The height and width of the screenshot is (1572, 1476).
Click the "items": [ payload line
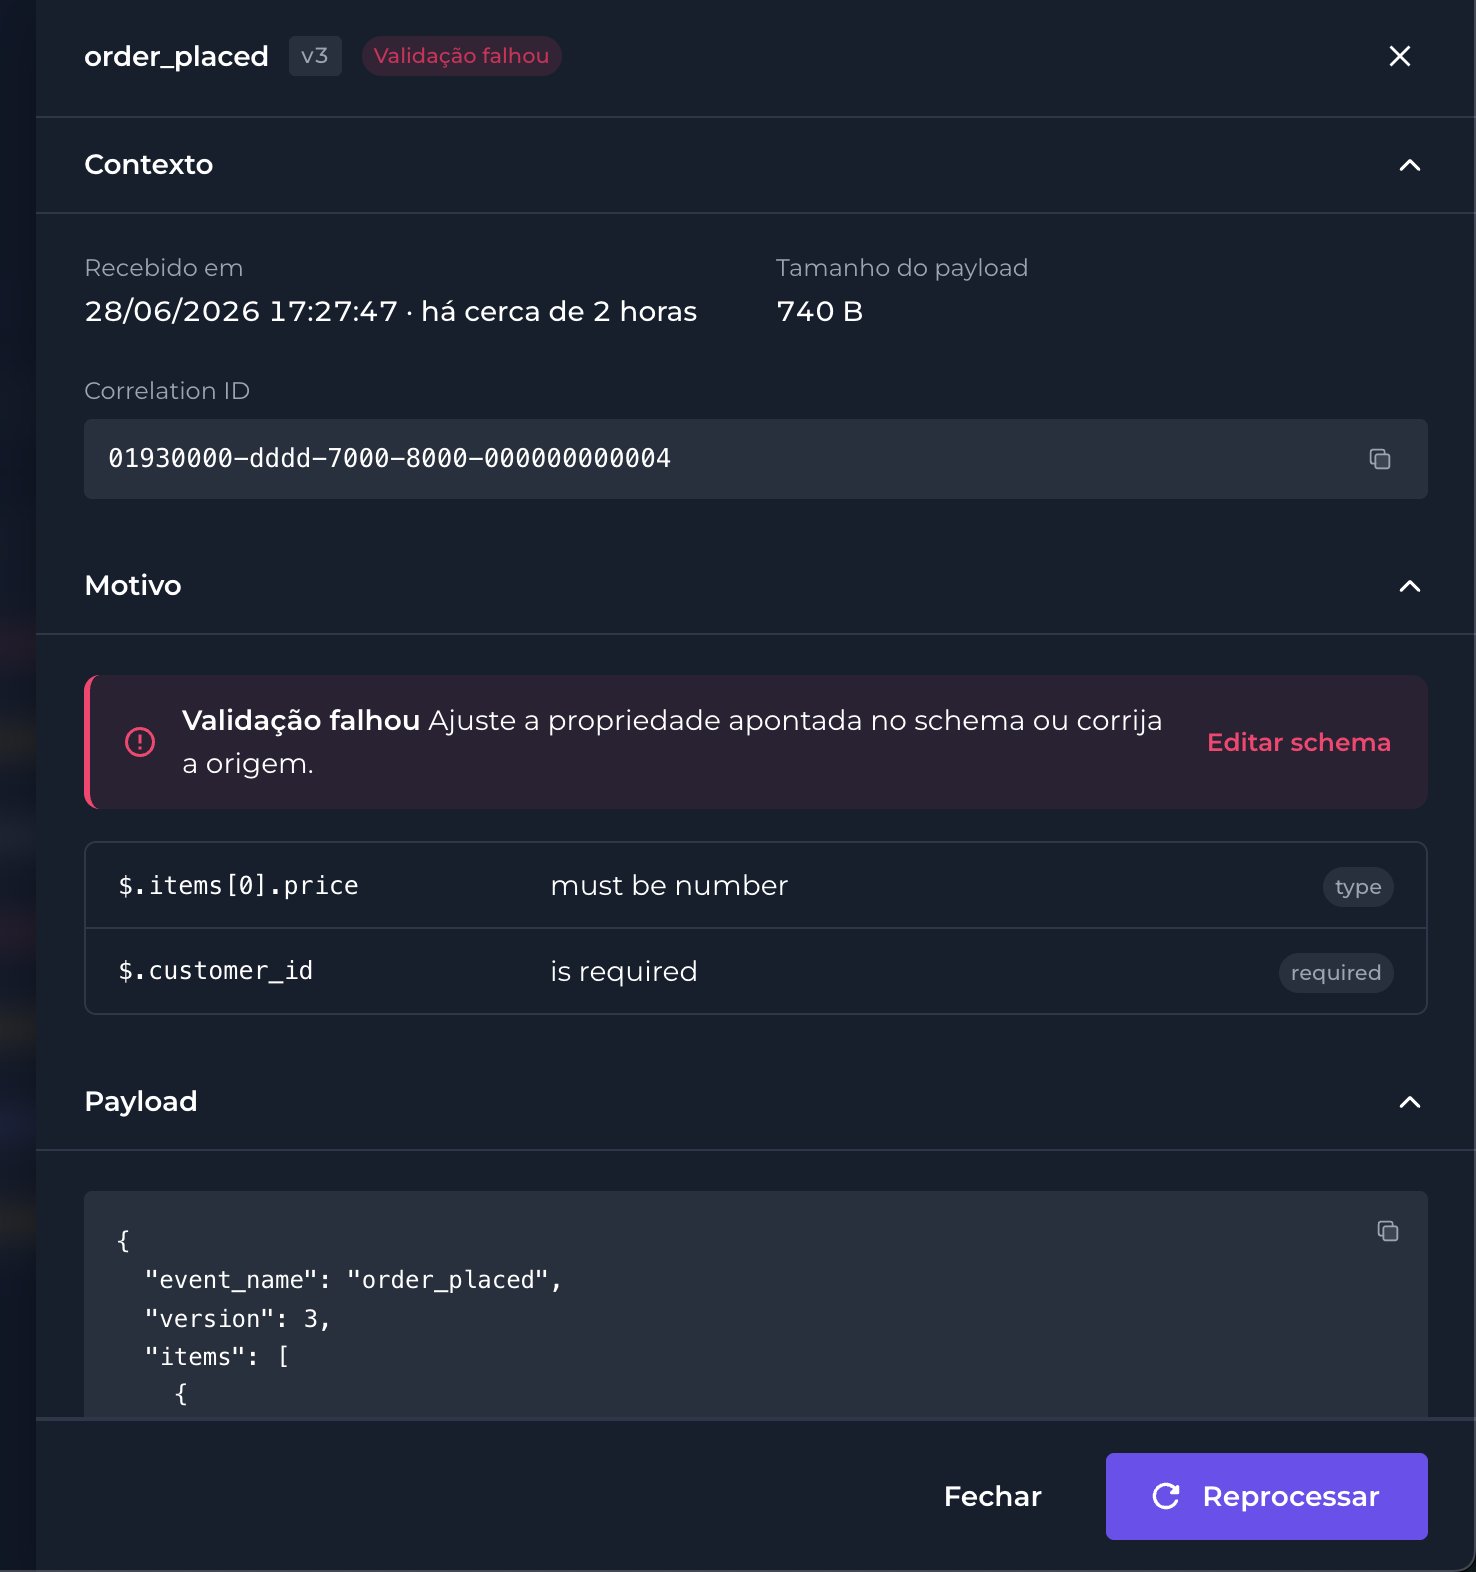(x=217, y=1357)
